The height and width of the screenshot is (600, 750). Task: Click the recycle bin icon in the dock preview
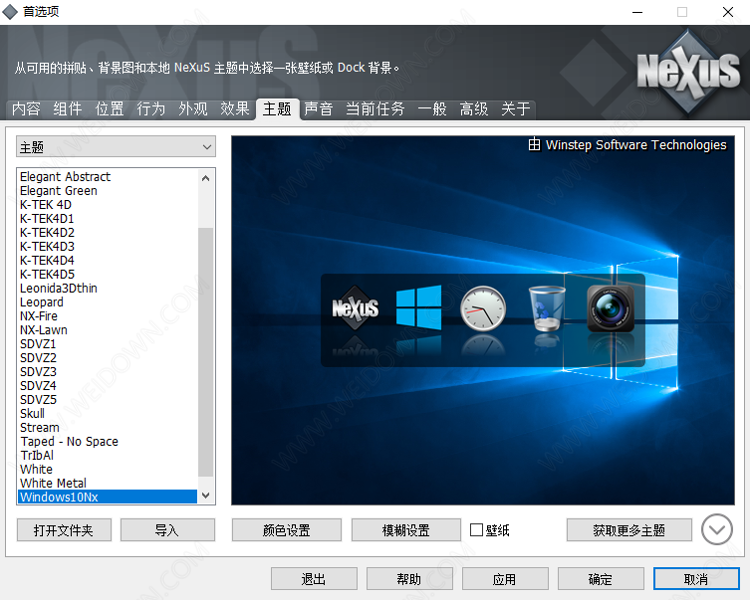(546, 309)
